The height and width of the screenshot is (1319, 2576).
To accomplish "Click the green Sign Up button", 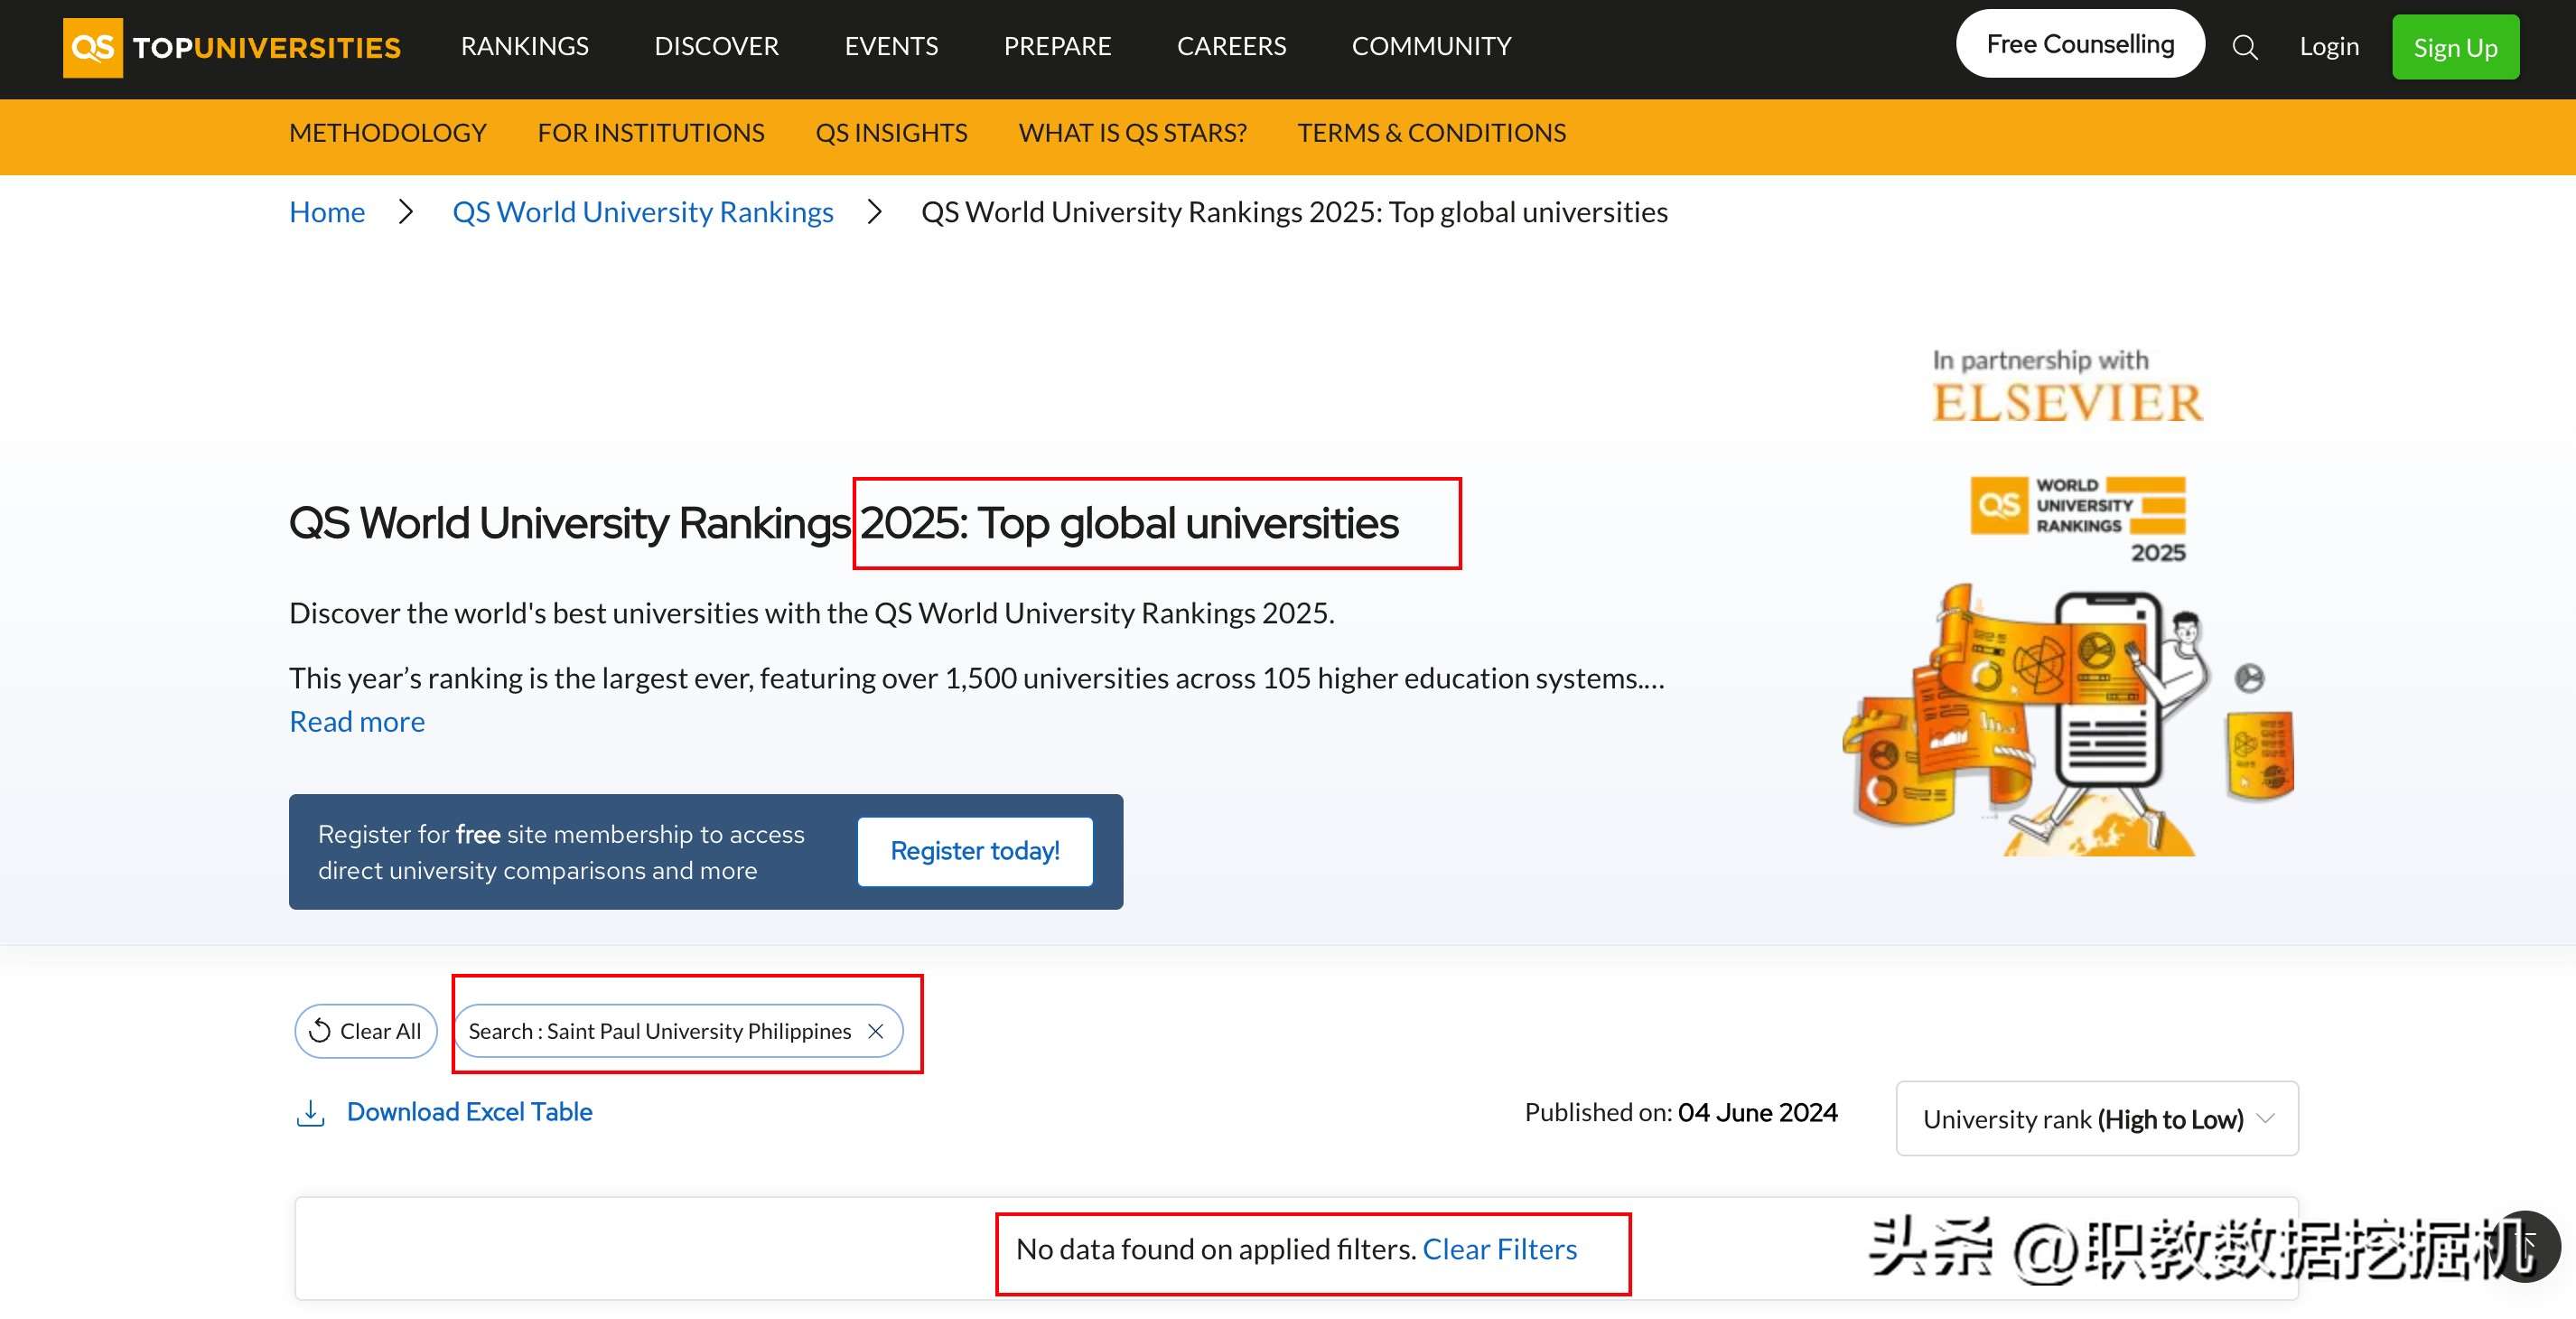I will click(2455, 47).
